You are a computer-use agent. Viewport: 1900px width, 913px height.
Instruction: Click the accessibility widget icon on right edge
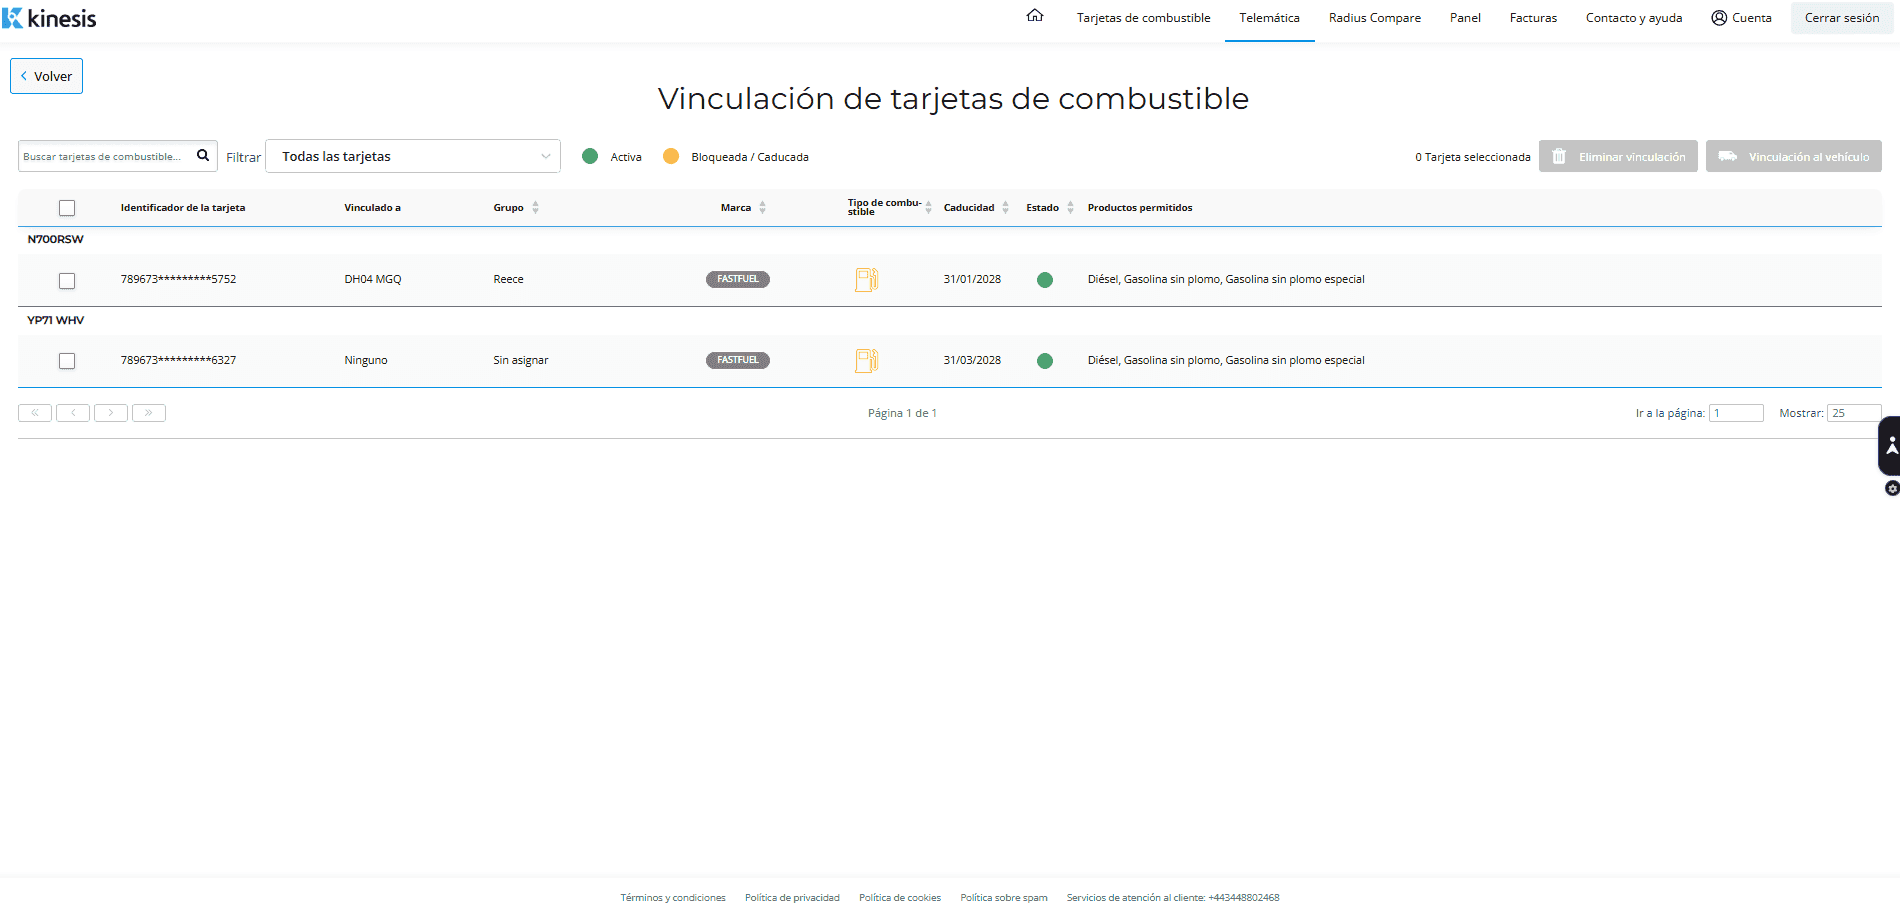[1890, 445]
